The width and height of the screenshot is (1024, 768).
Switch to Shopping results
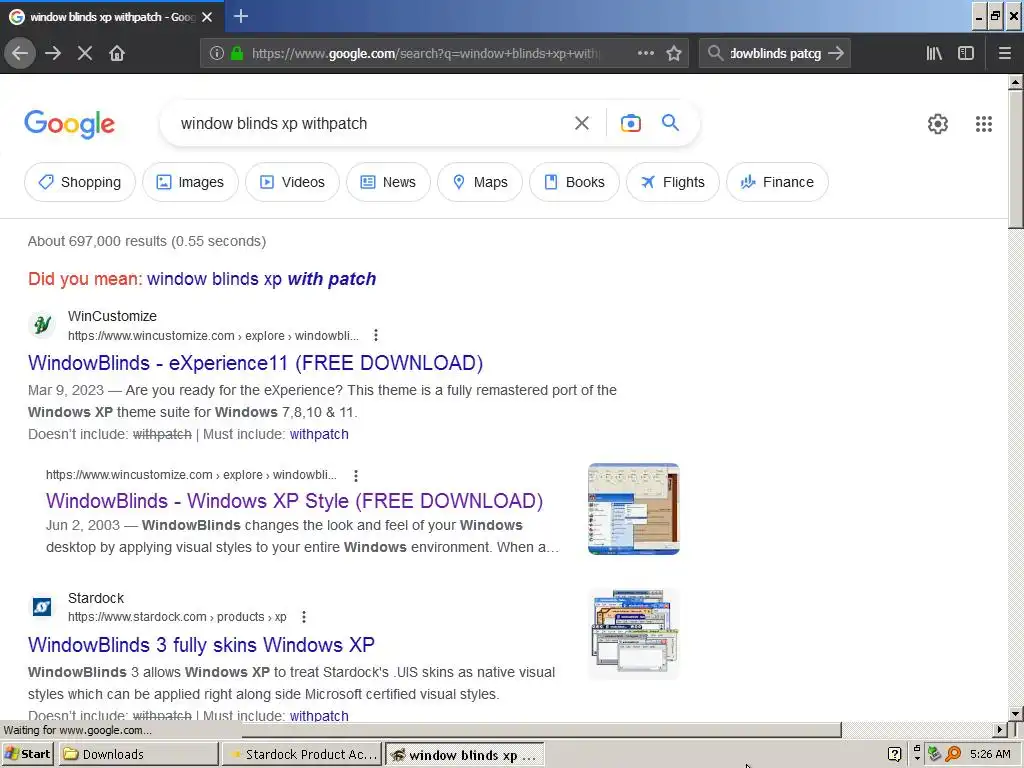tap(80, 182)
